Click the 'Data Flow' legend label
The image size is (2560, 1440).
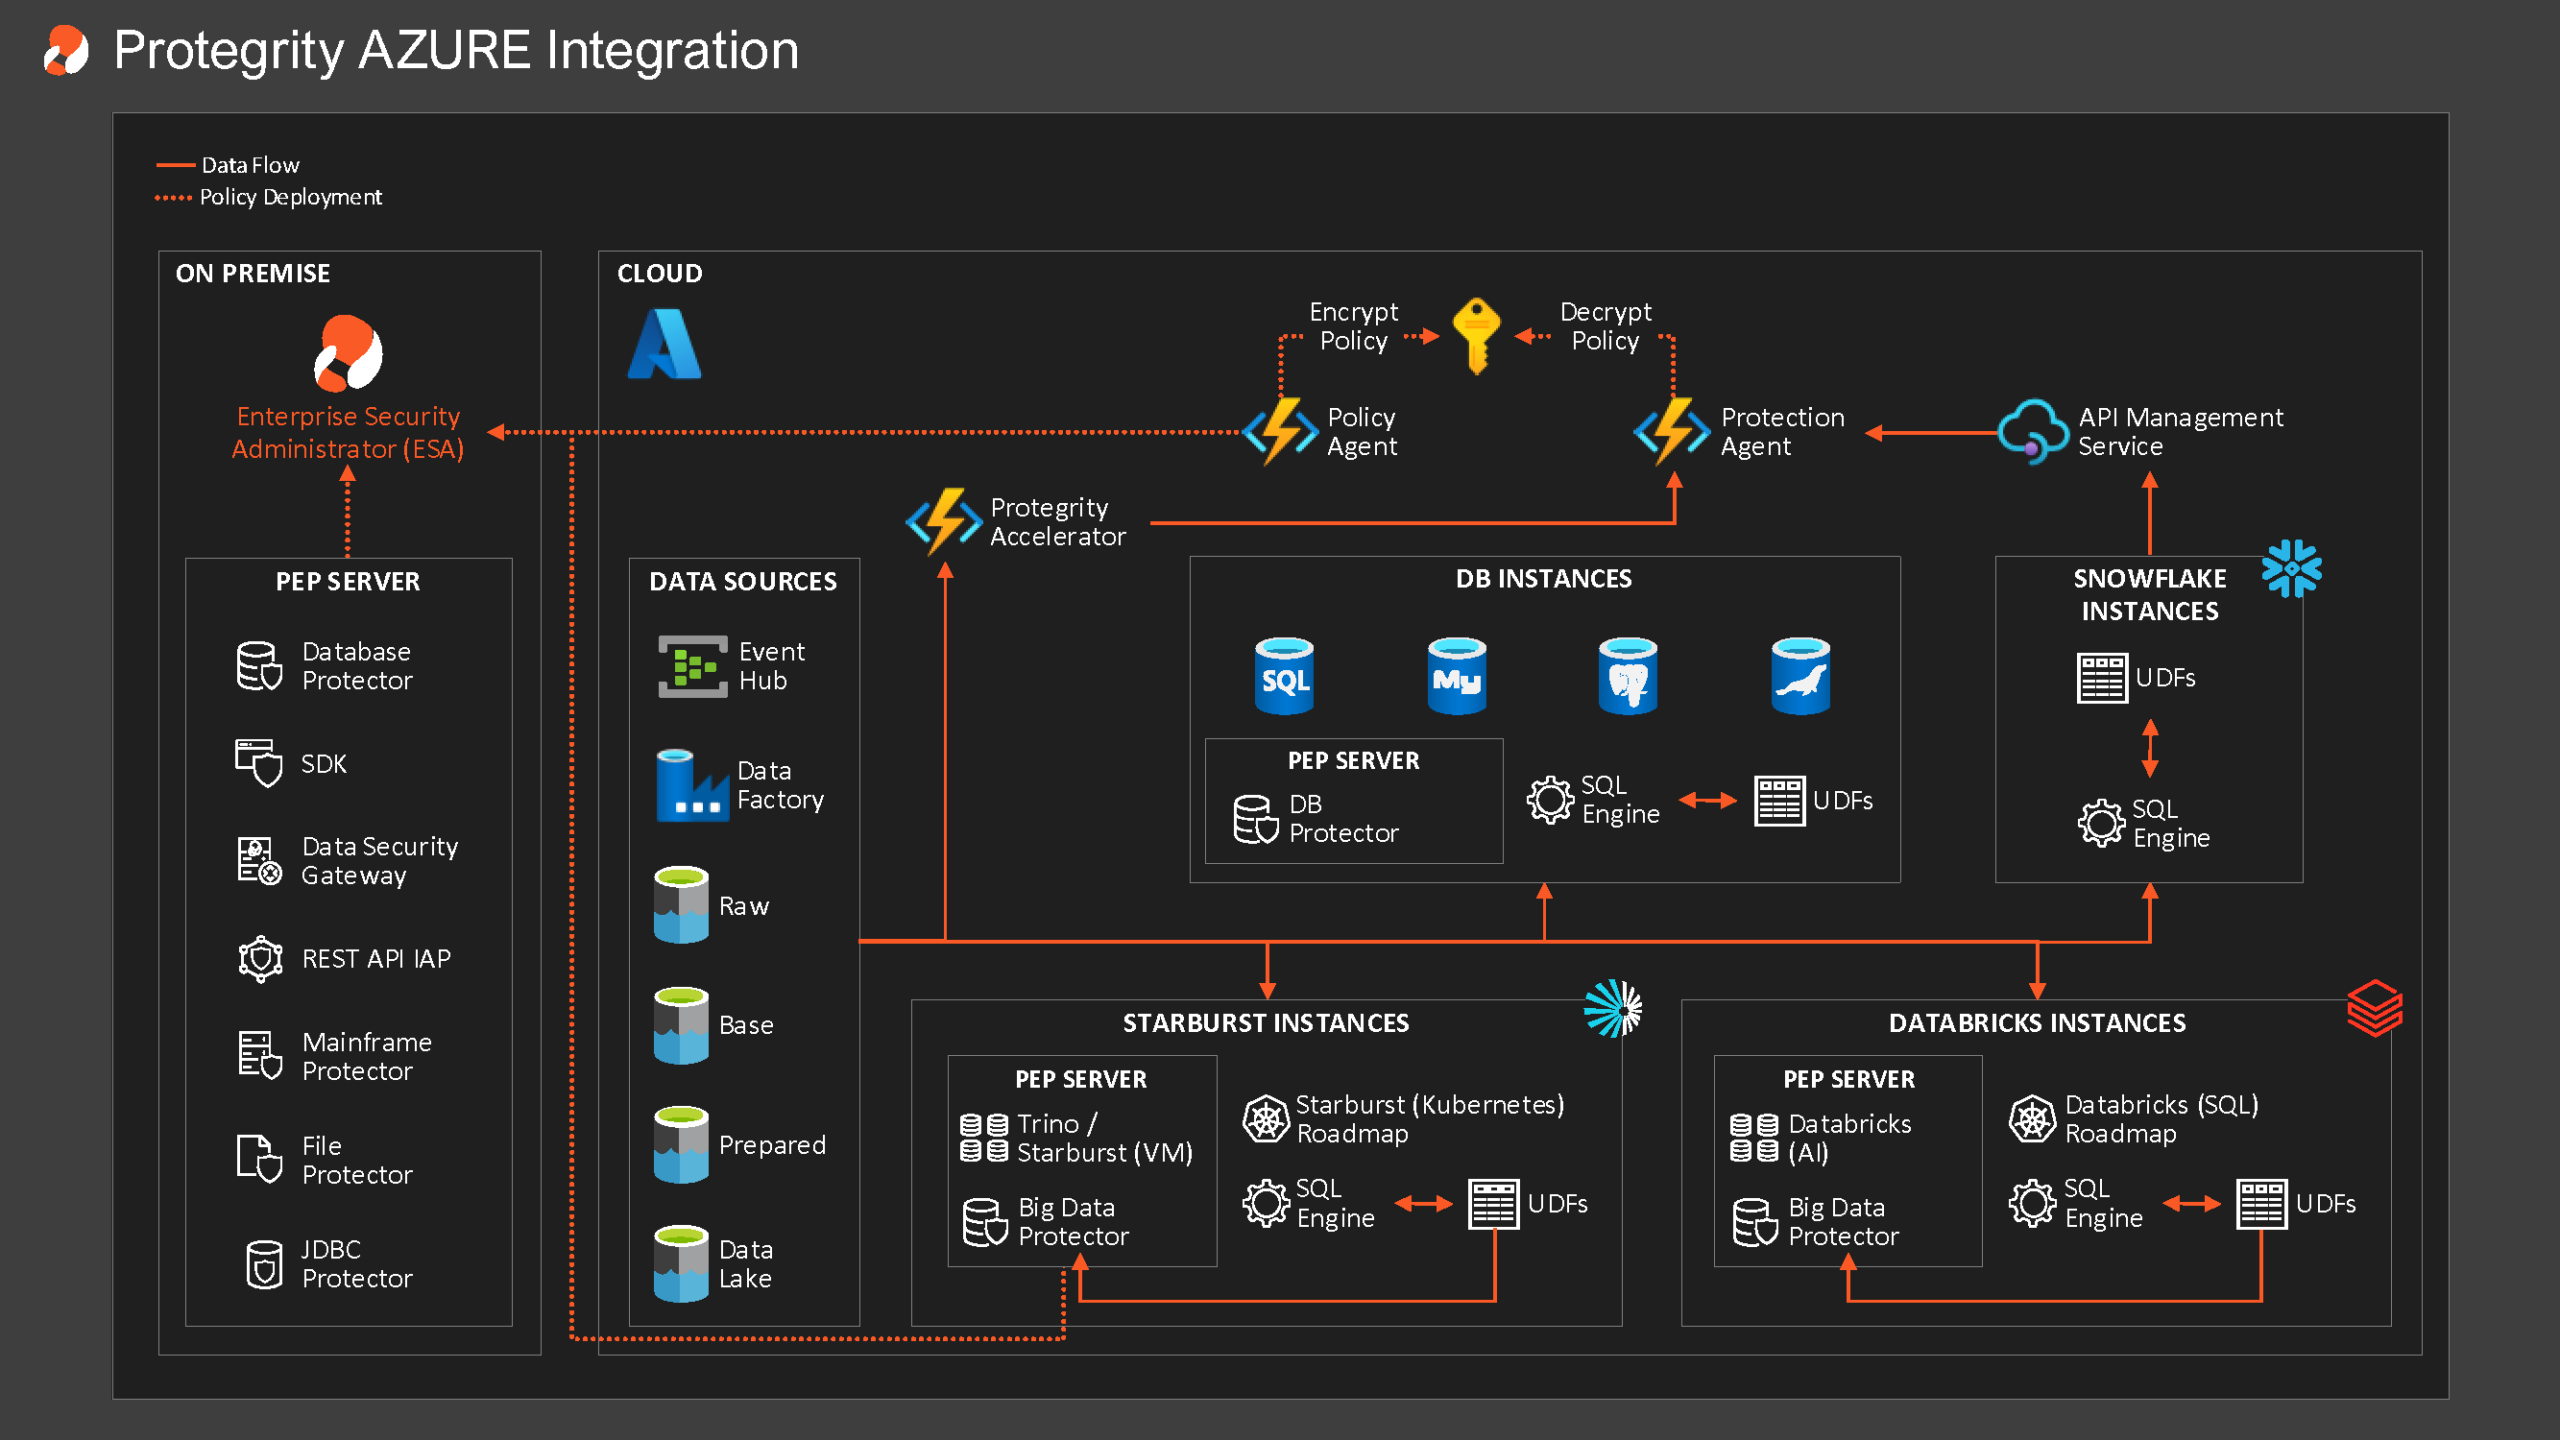point(250,165)
